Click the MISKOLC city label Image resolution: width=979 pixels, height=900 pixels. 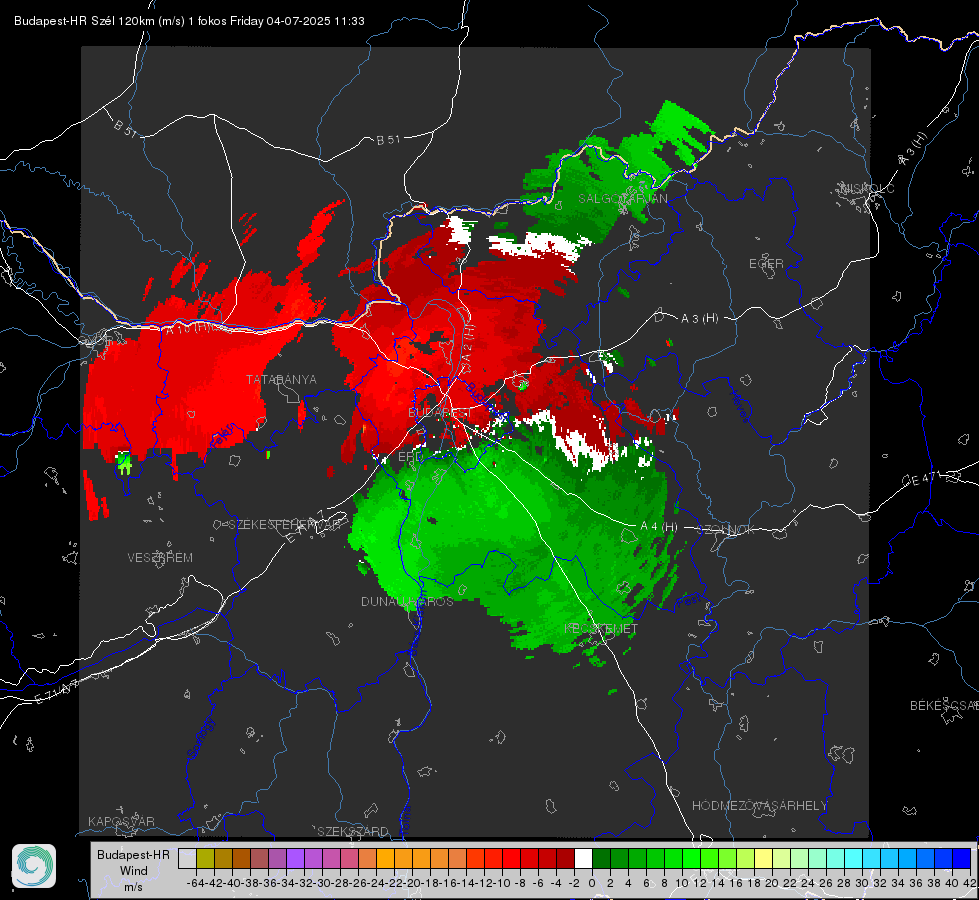(x=867, y=188)
